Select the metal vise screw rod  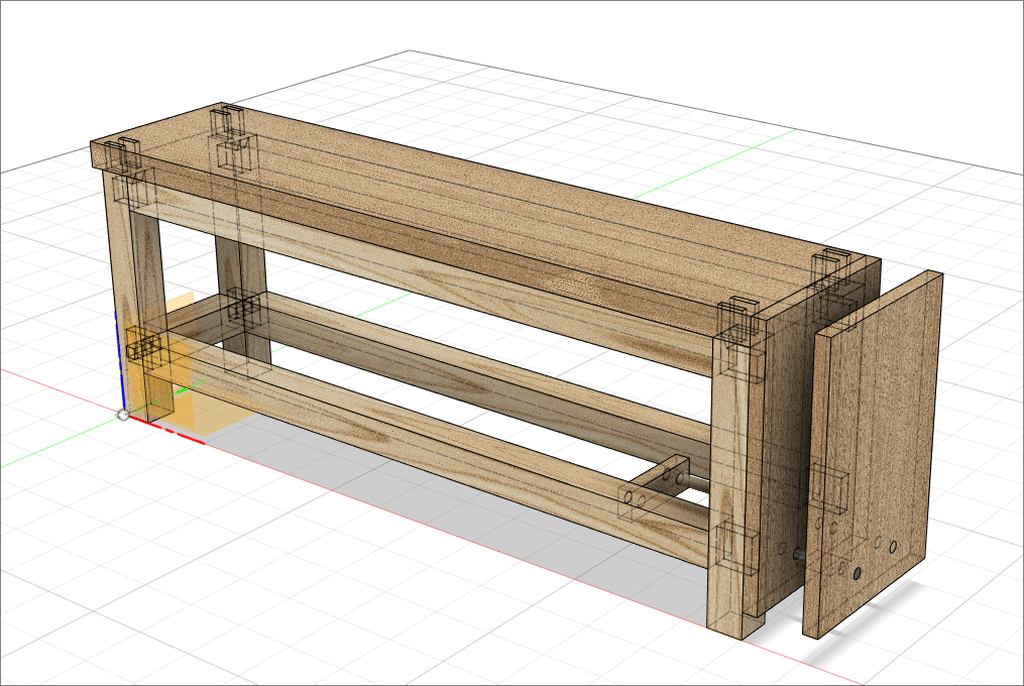[799, 555]
